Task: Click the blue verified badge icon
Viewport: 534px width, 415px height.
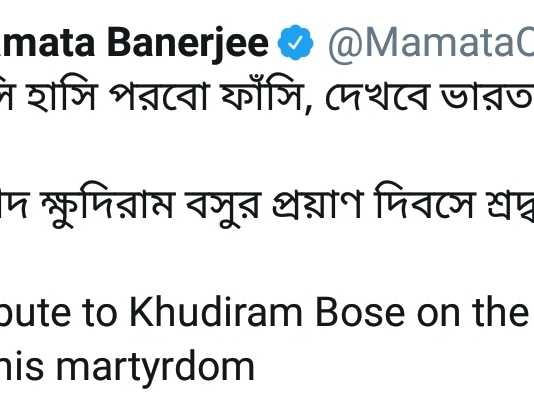Action: click(x=295, y=43)
